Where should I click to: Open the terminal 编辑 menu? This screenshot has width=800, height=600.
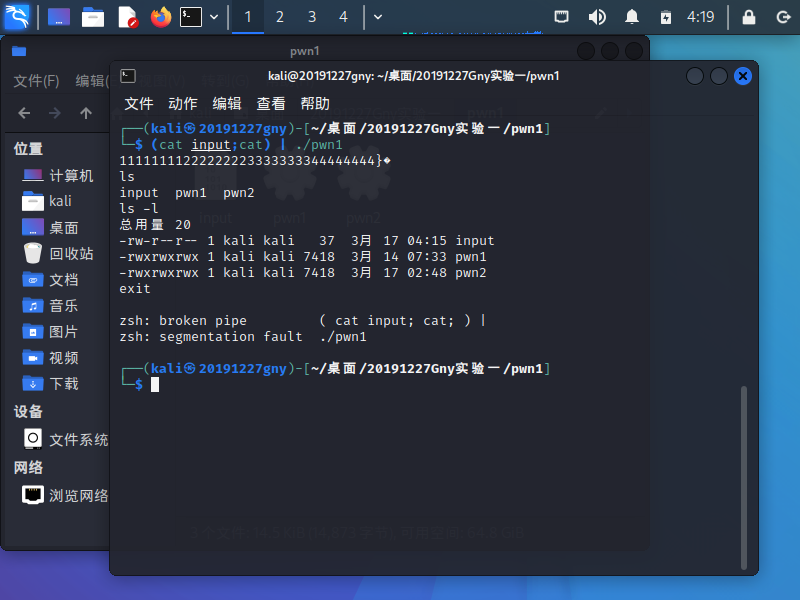[227, 104]
